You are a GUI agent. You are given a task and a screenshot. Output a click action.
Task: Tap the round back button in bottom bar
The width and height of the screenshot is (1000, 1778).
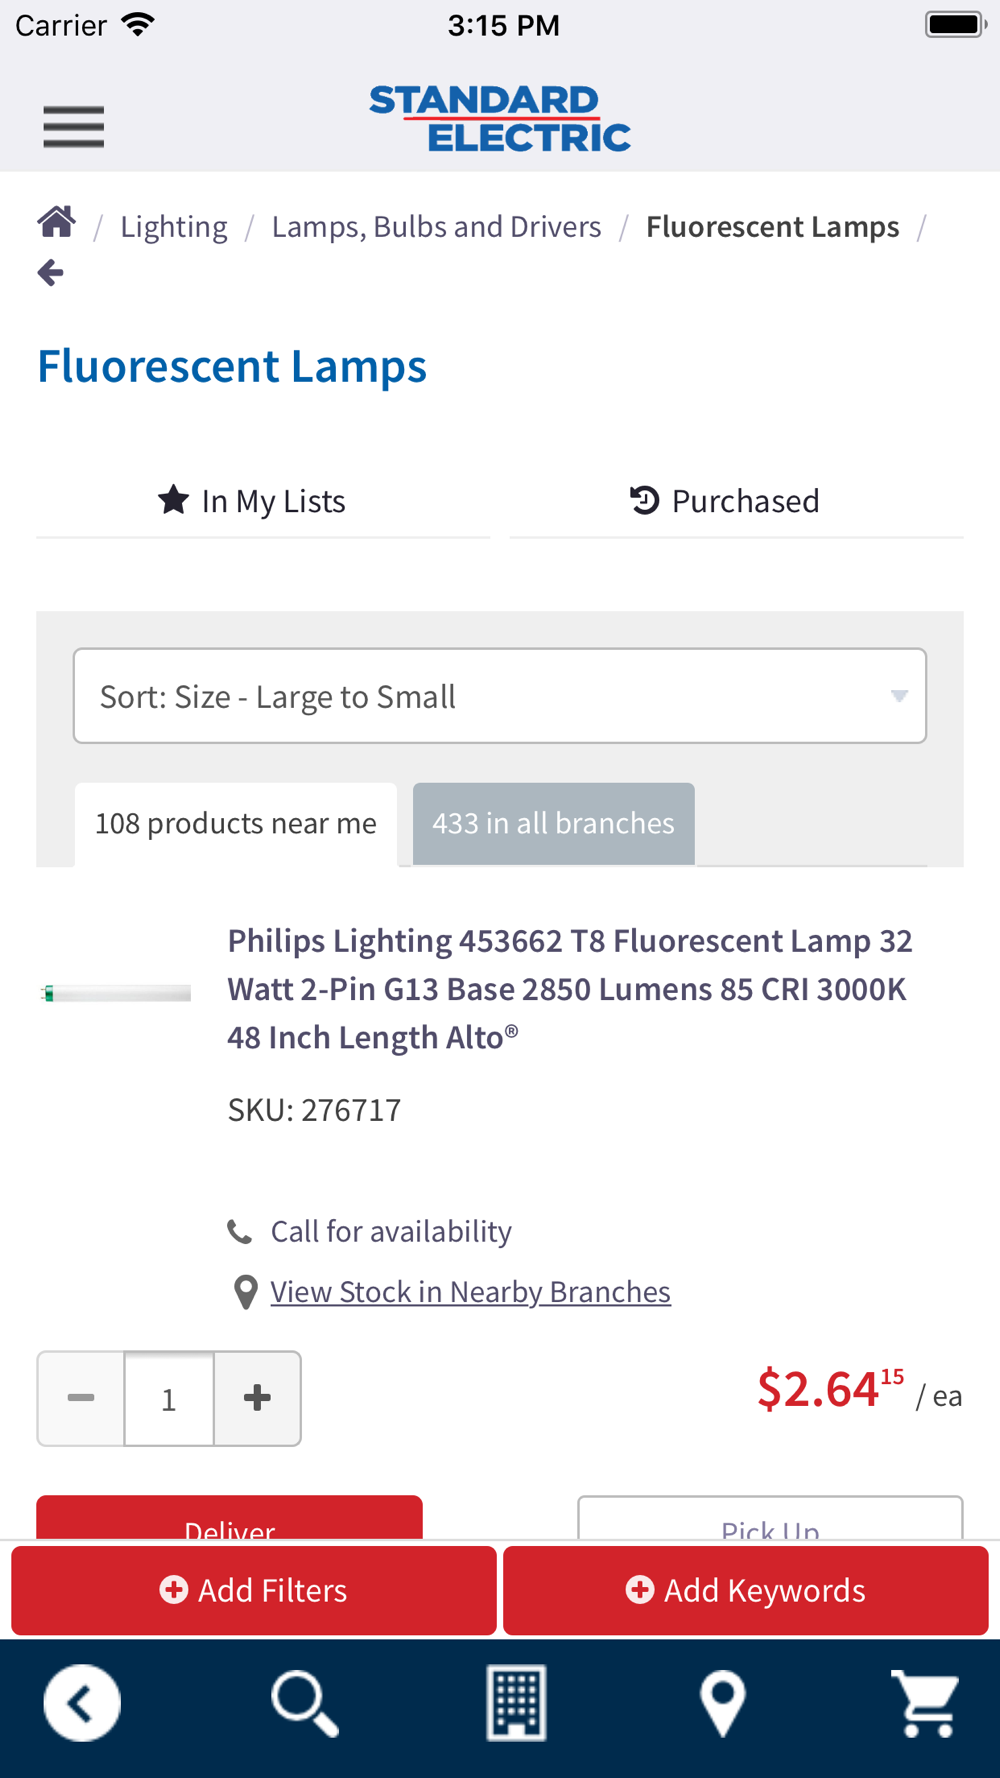82,1702
